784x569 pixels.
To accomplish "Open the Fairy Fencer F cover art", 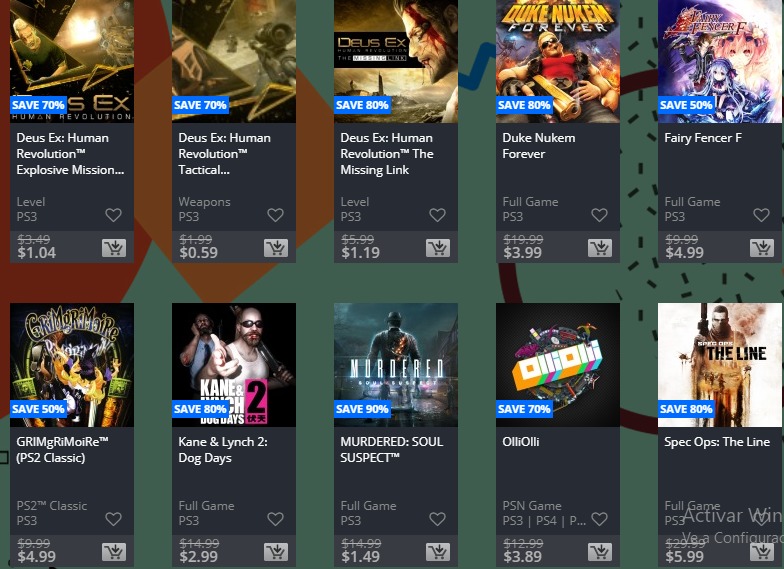I will (720, 61).
